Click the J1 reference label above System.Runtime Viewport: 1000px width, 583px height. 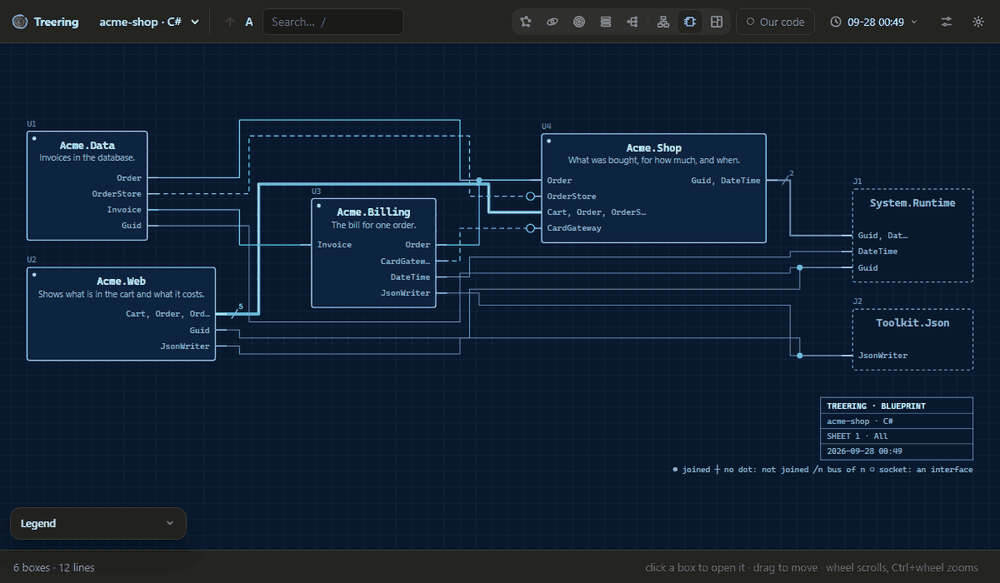pyautogui.click(x=858, y=181)
